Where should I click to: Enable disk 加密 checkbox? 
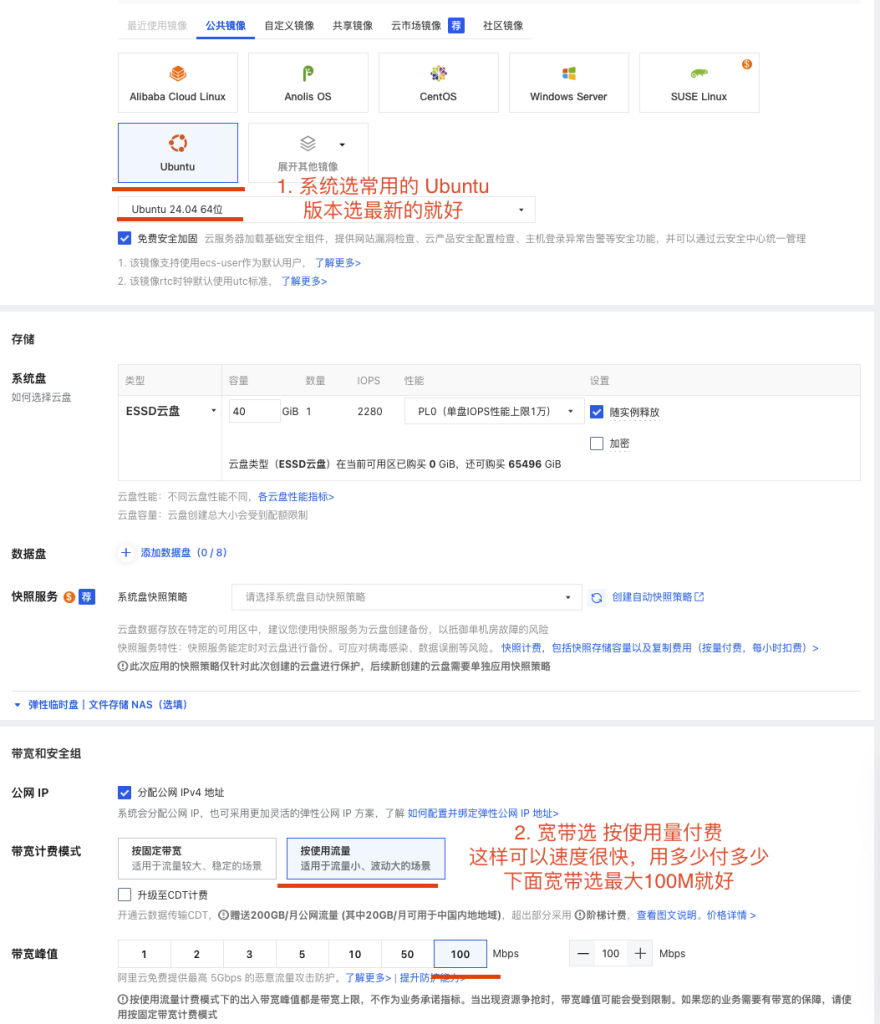(x=596, y=443)
